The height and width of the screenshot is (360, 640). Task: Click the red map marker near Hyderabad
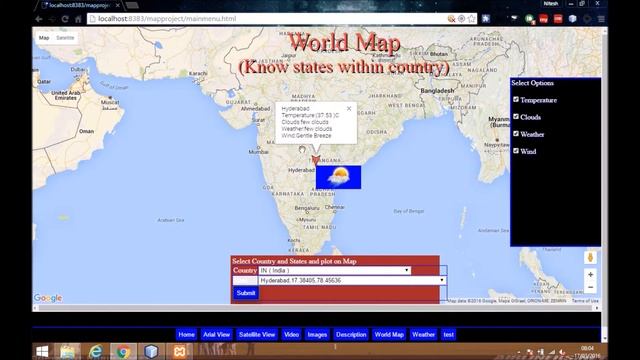tap(315, 160)
